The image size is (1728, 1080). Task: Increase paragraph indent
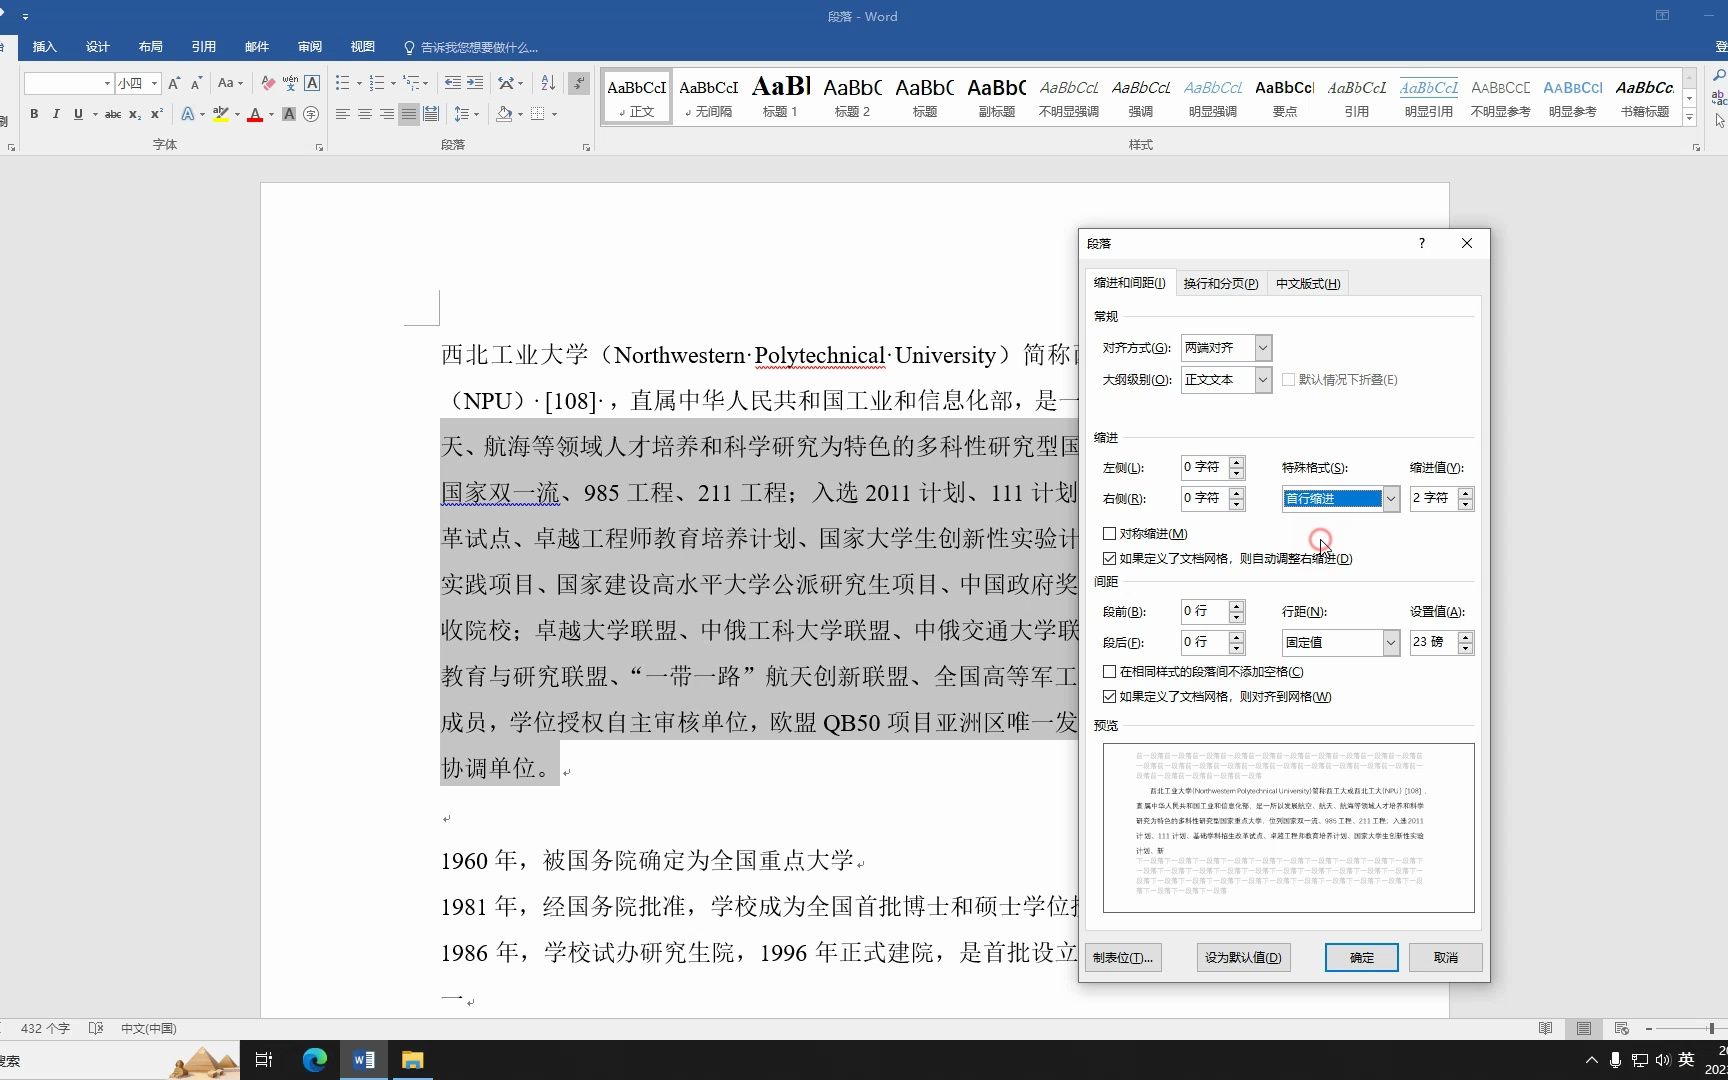[x=475, y=83]
